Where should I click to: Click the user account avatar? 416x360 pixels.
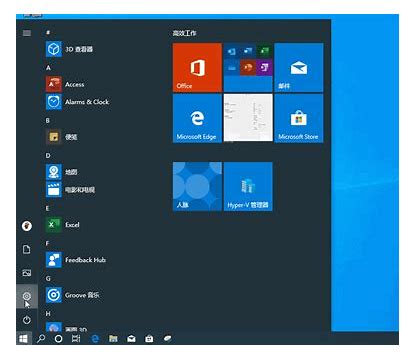click(x=27, y=226)
